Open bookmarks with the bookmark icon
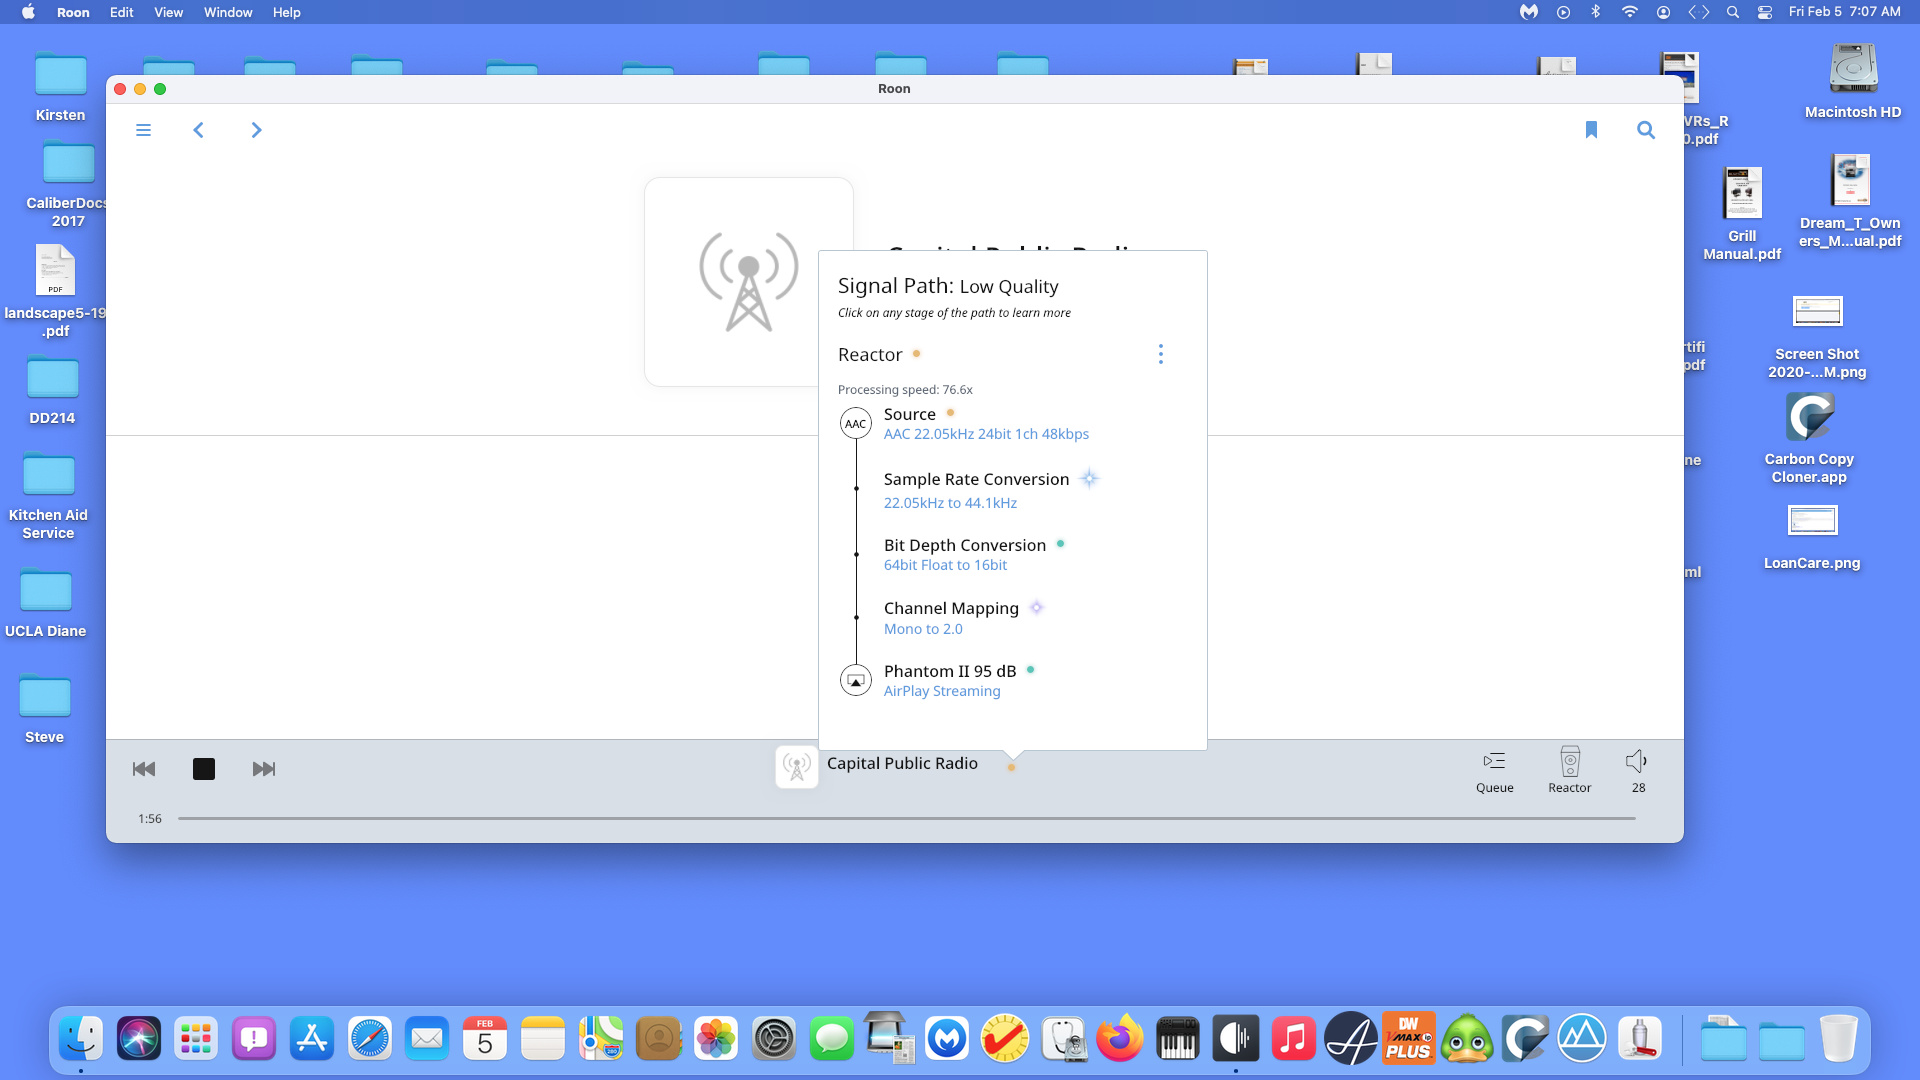1920x1080 pixels. pyautogui.click(x=1591, y=130)
